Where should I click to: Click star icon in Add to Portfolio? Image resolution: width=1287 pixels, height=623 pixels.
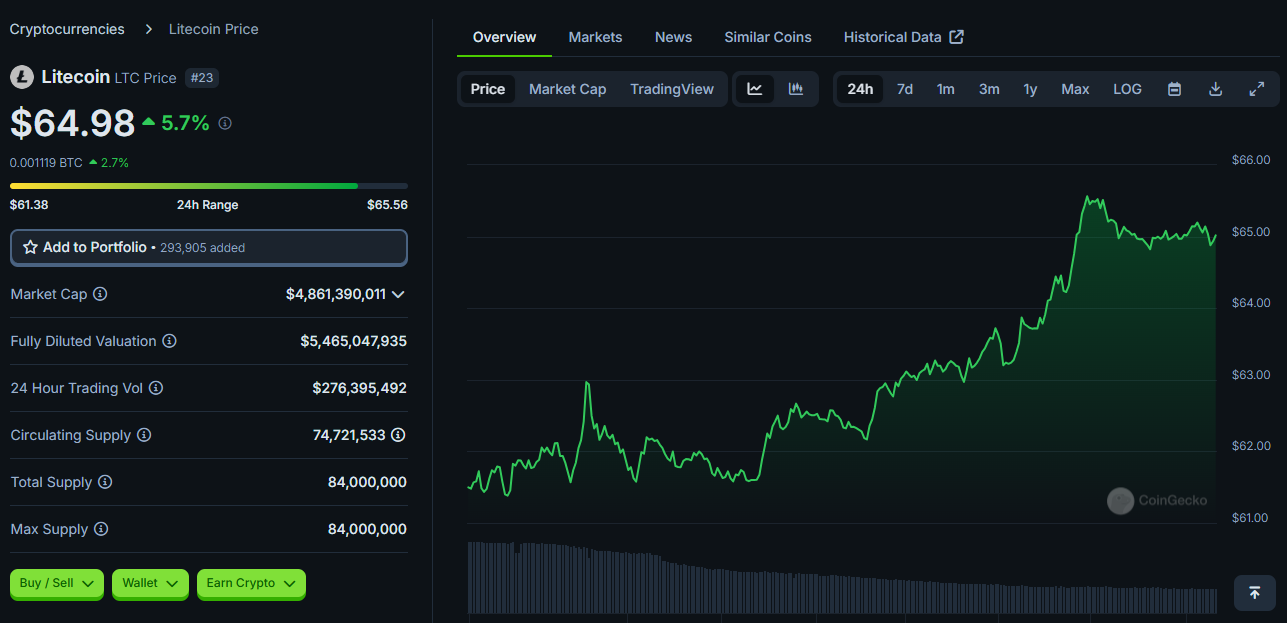[30, 247]
